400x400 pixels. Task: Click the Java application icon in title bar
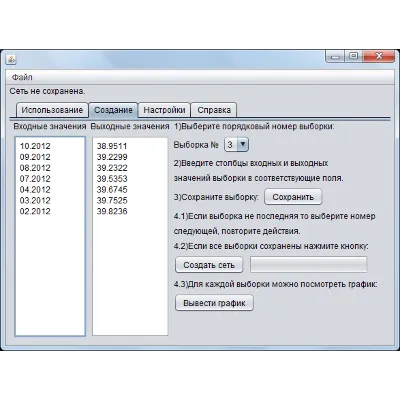coord(11,60)
